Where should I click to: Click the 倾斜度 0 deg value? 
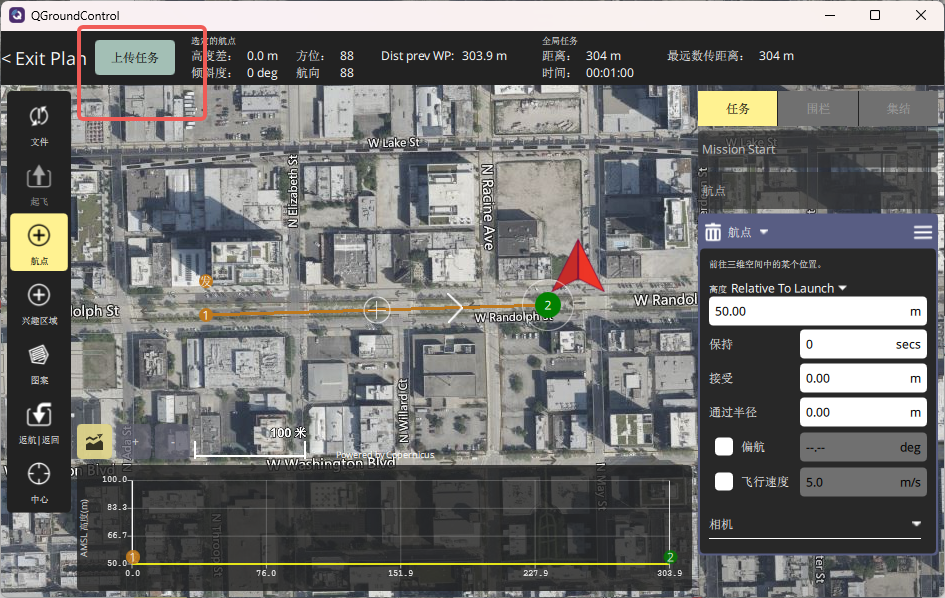(262, 73)
